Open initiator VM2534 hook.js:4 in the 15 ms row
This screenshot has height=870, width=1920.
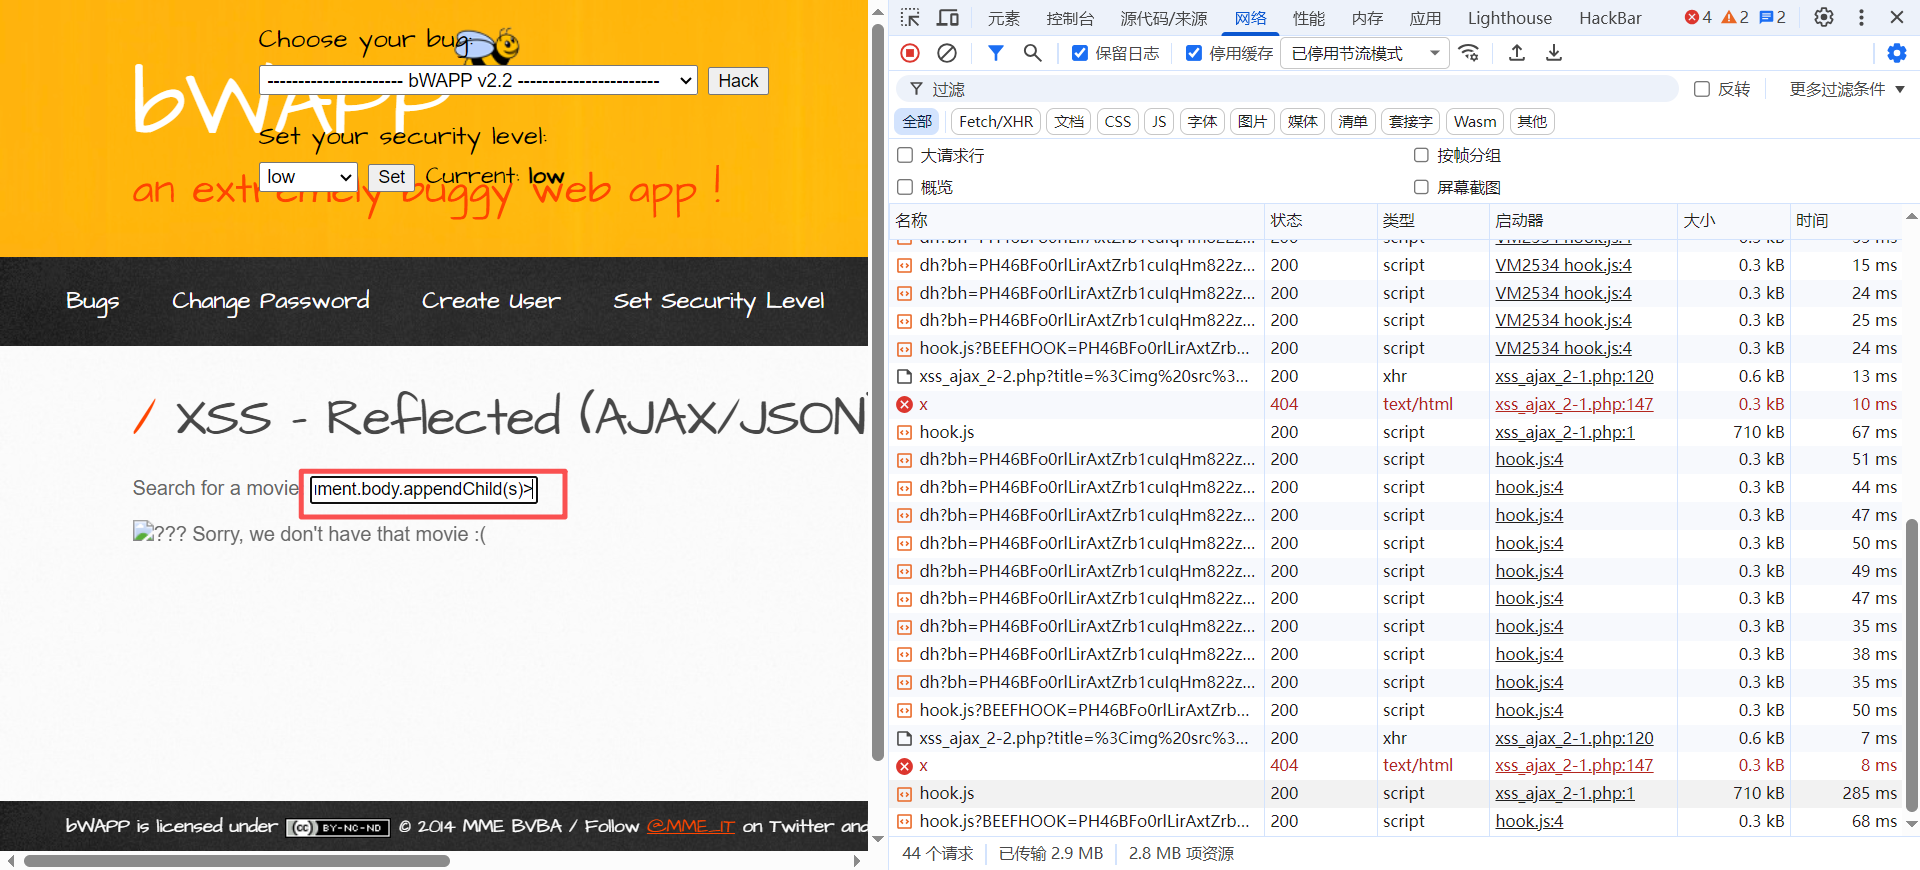click(1563, 265)
